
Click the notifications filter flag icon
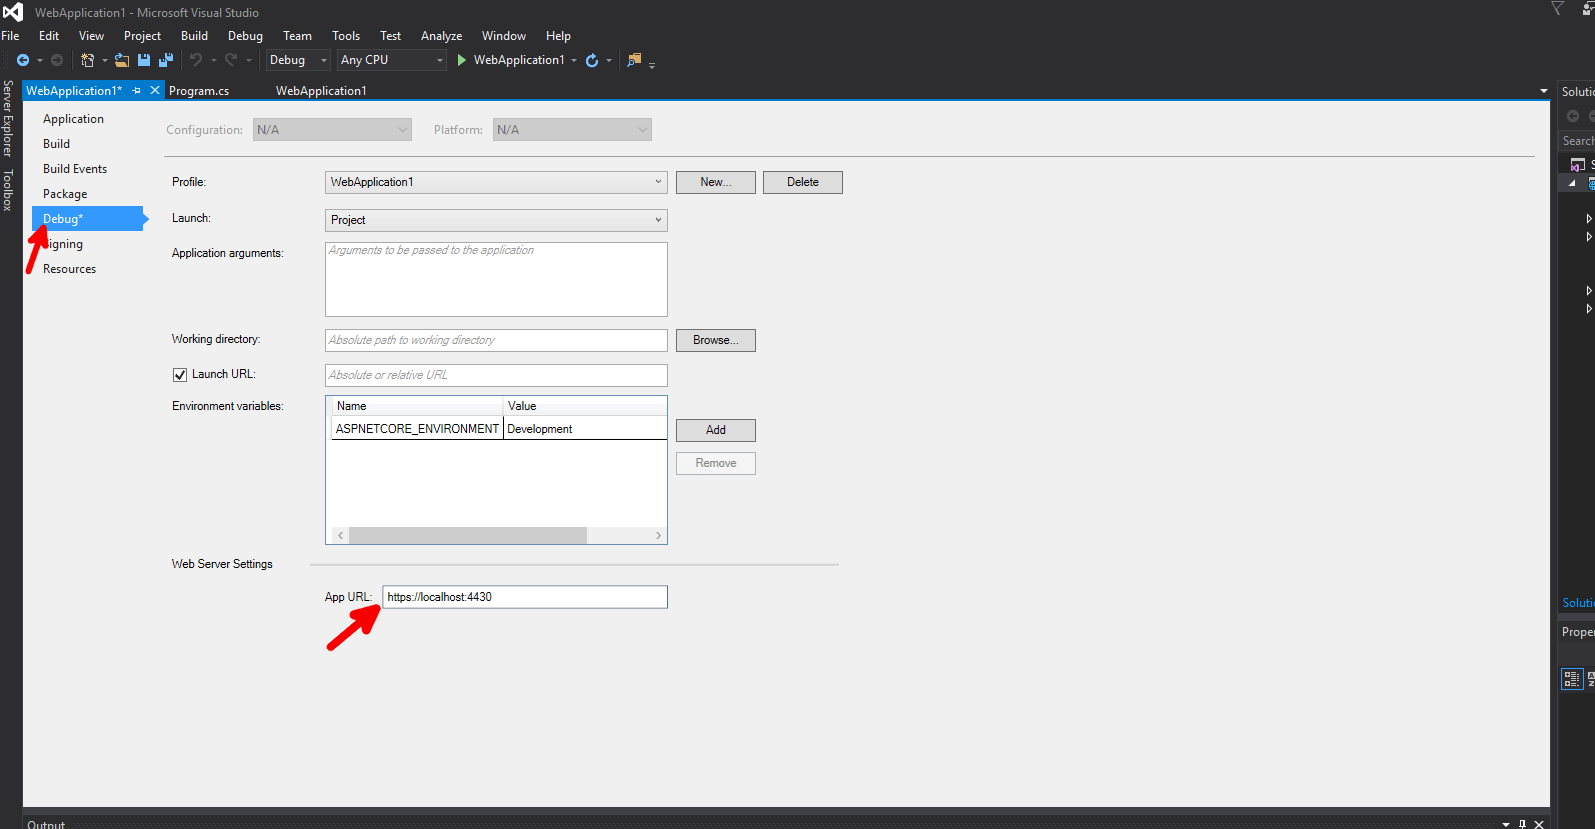tap(1557, 9)
